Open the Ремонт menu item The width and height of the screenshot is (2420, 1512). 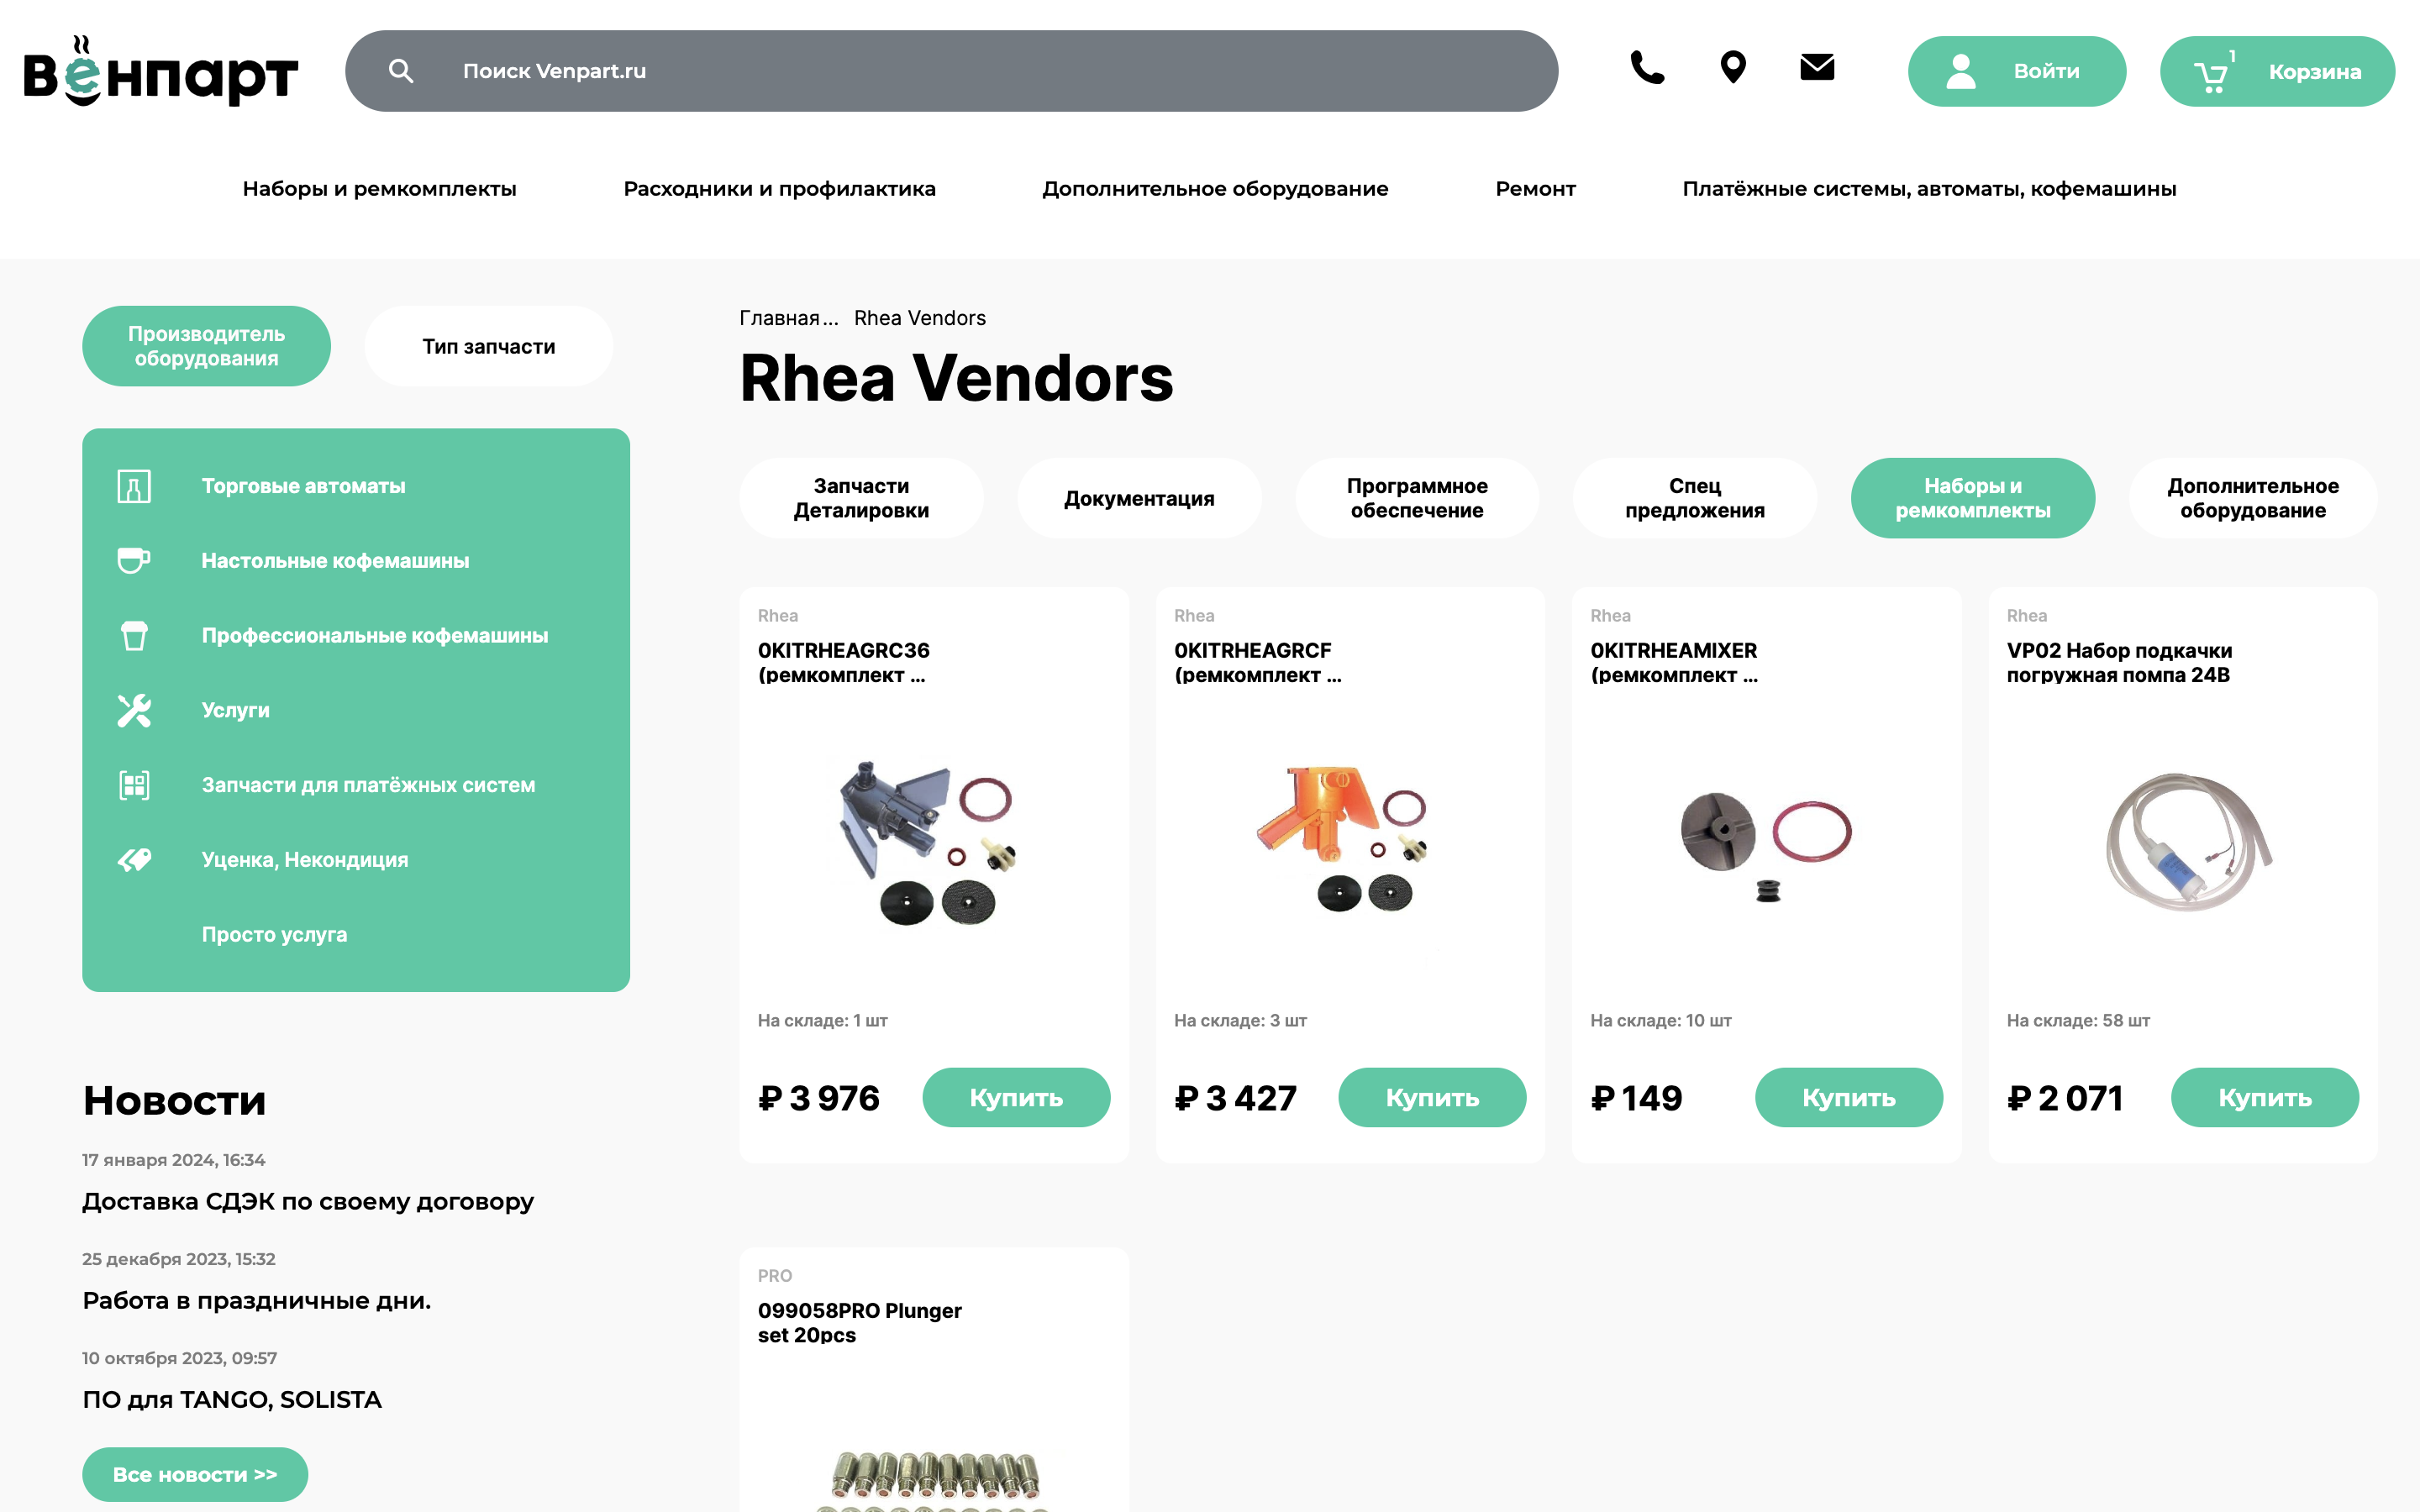[1535, 189]
